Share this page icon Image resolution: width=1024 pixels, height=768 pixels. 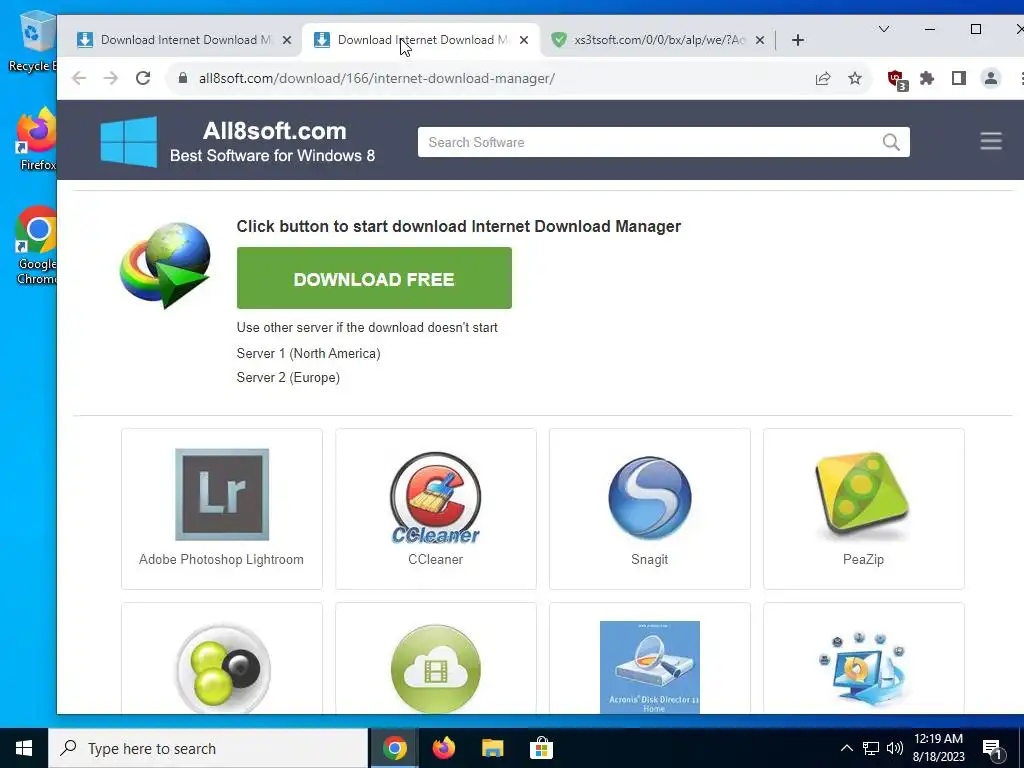coord(823,78)
